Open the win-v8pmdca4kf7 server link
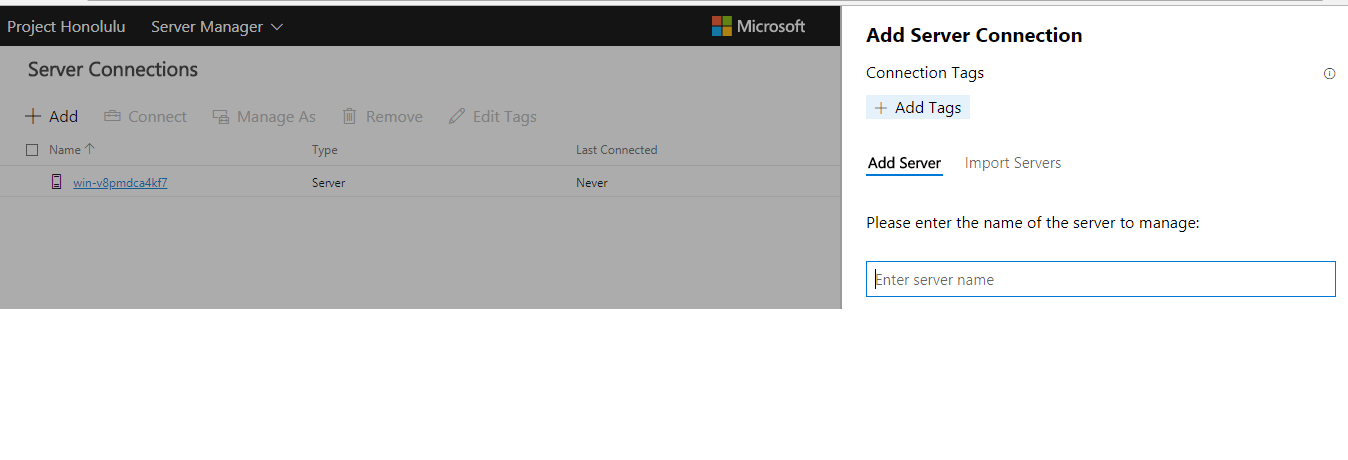 coord(120,183)
